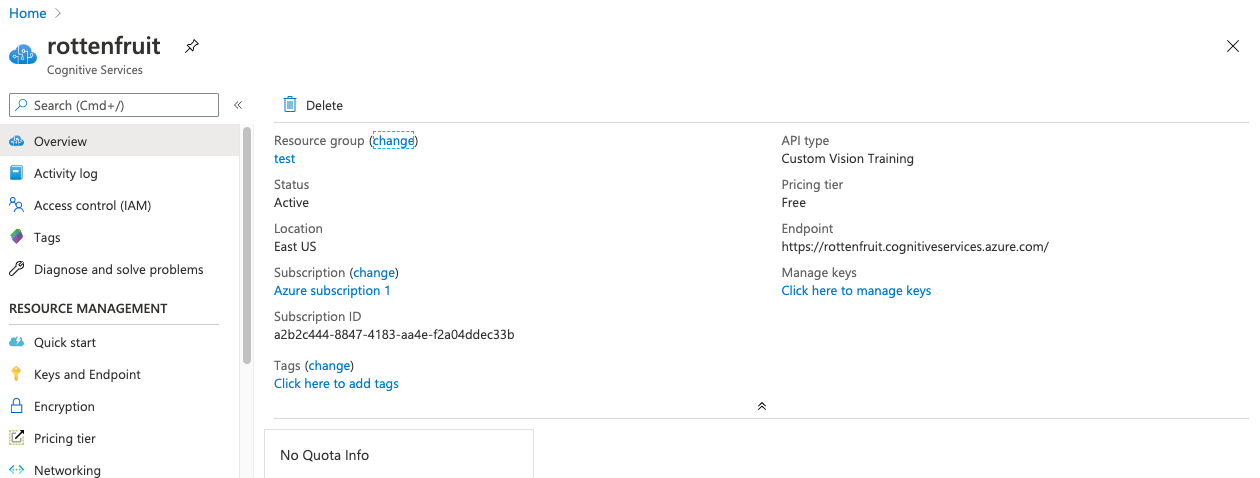Screen dimensions: 1260x478
Task: Click the Pricing tier edit icon
Action: (x=16, y=438)
